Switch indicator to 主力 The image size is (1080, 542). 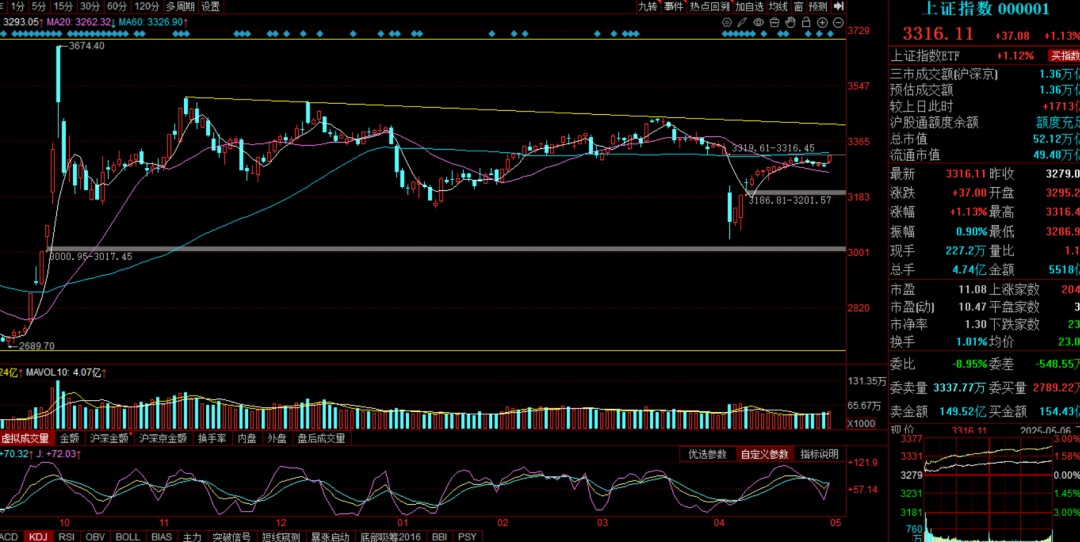pyautogui.click(x=192, y=536)
